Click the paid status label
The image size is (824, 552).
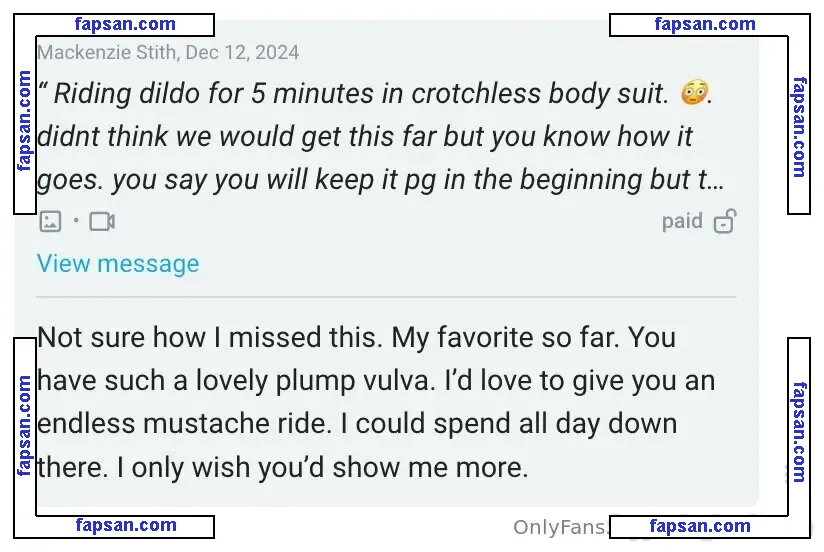pos(682,221)
